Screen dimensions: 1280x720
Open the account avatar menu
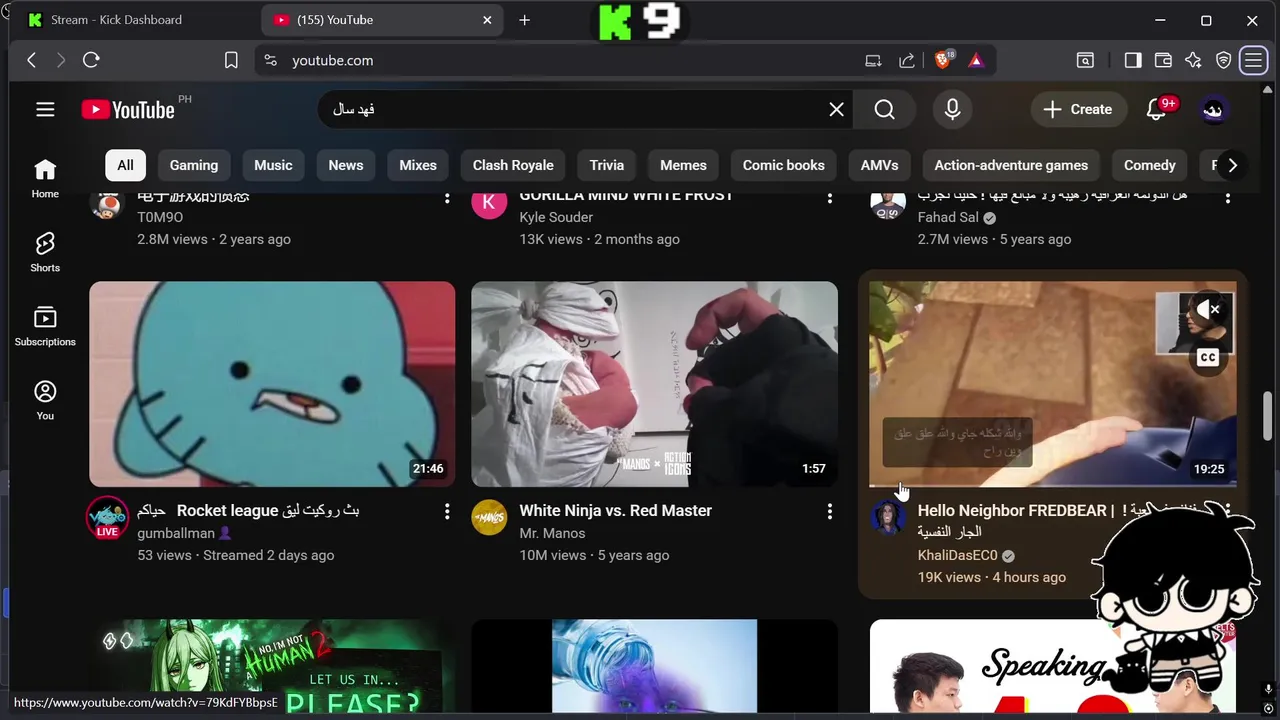point(1213,110)
